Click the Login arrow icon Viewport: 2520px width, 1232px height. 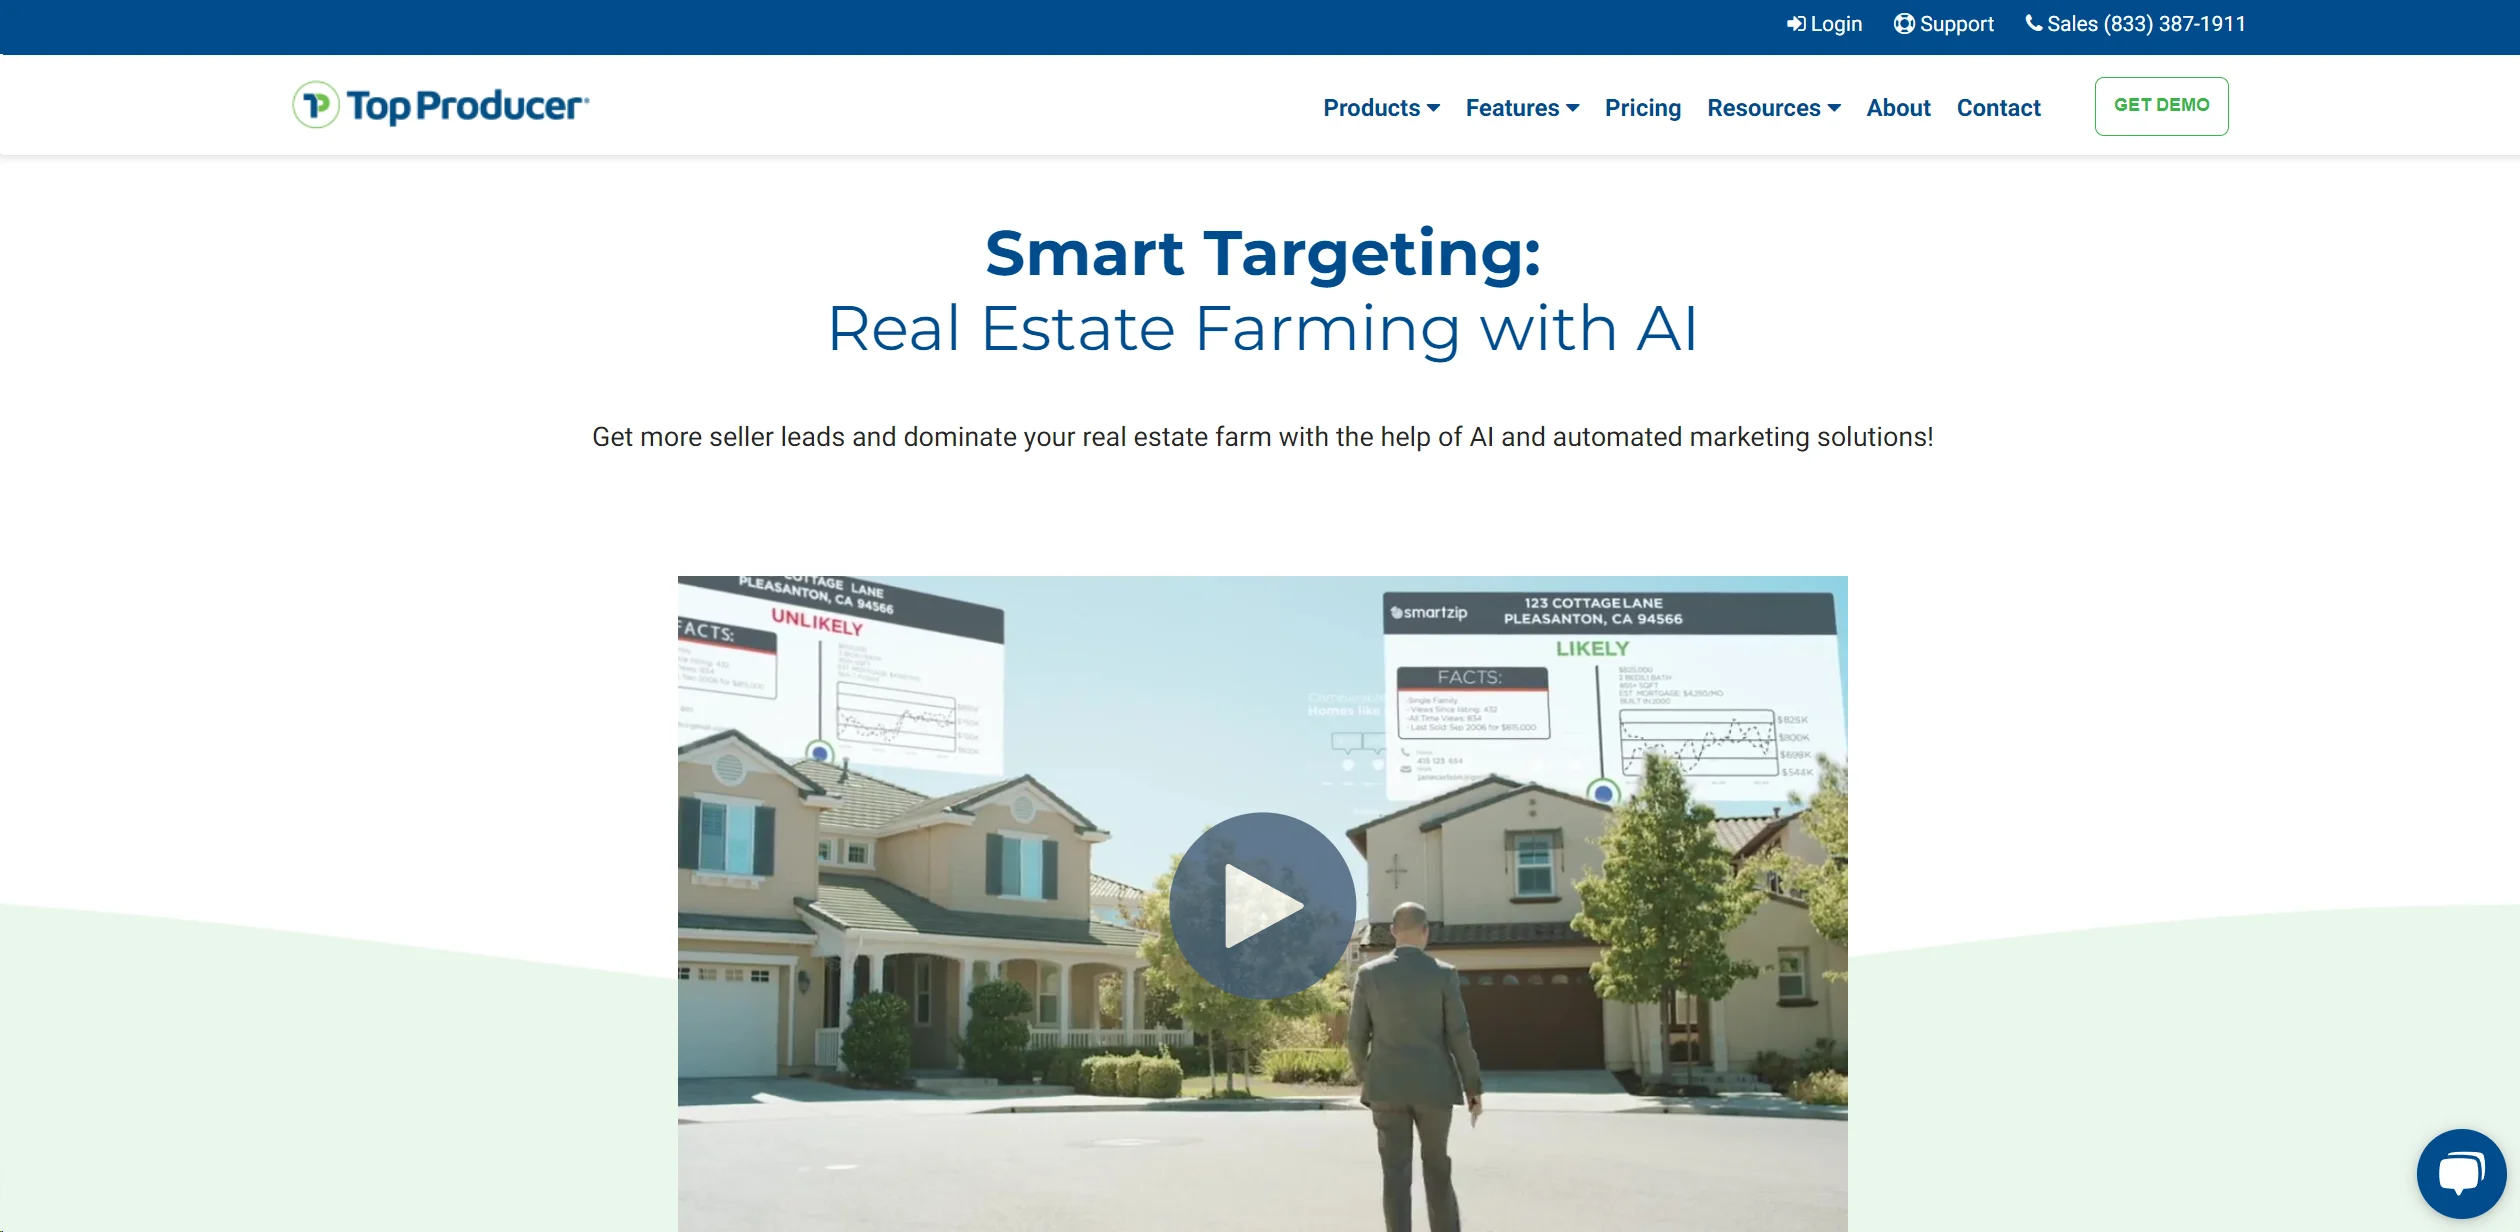click(1797, 23)
